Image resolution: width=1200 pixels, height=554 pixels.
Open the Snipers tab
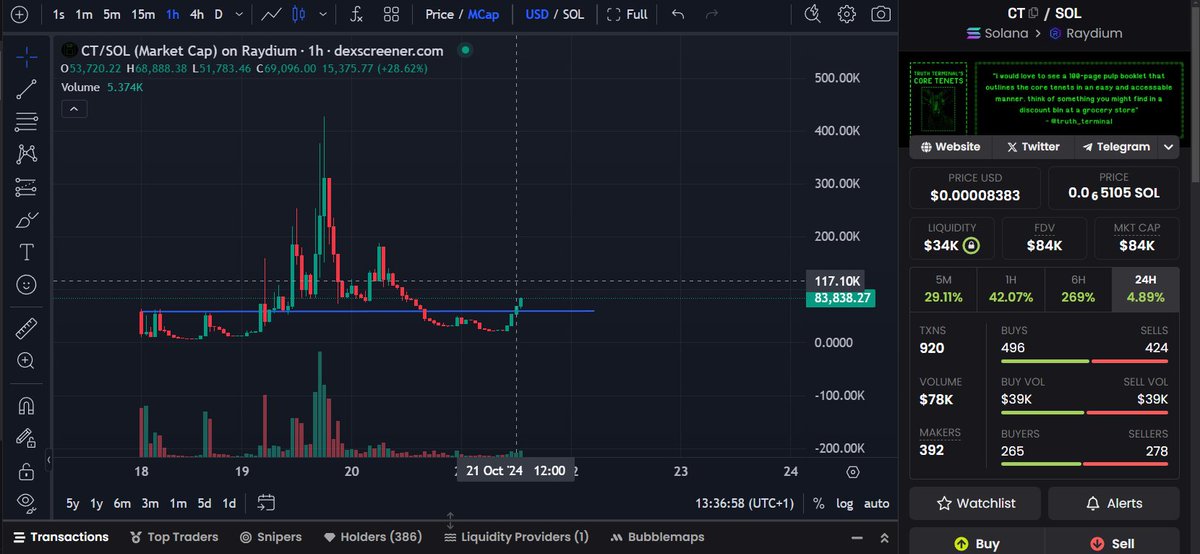273,537
